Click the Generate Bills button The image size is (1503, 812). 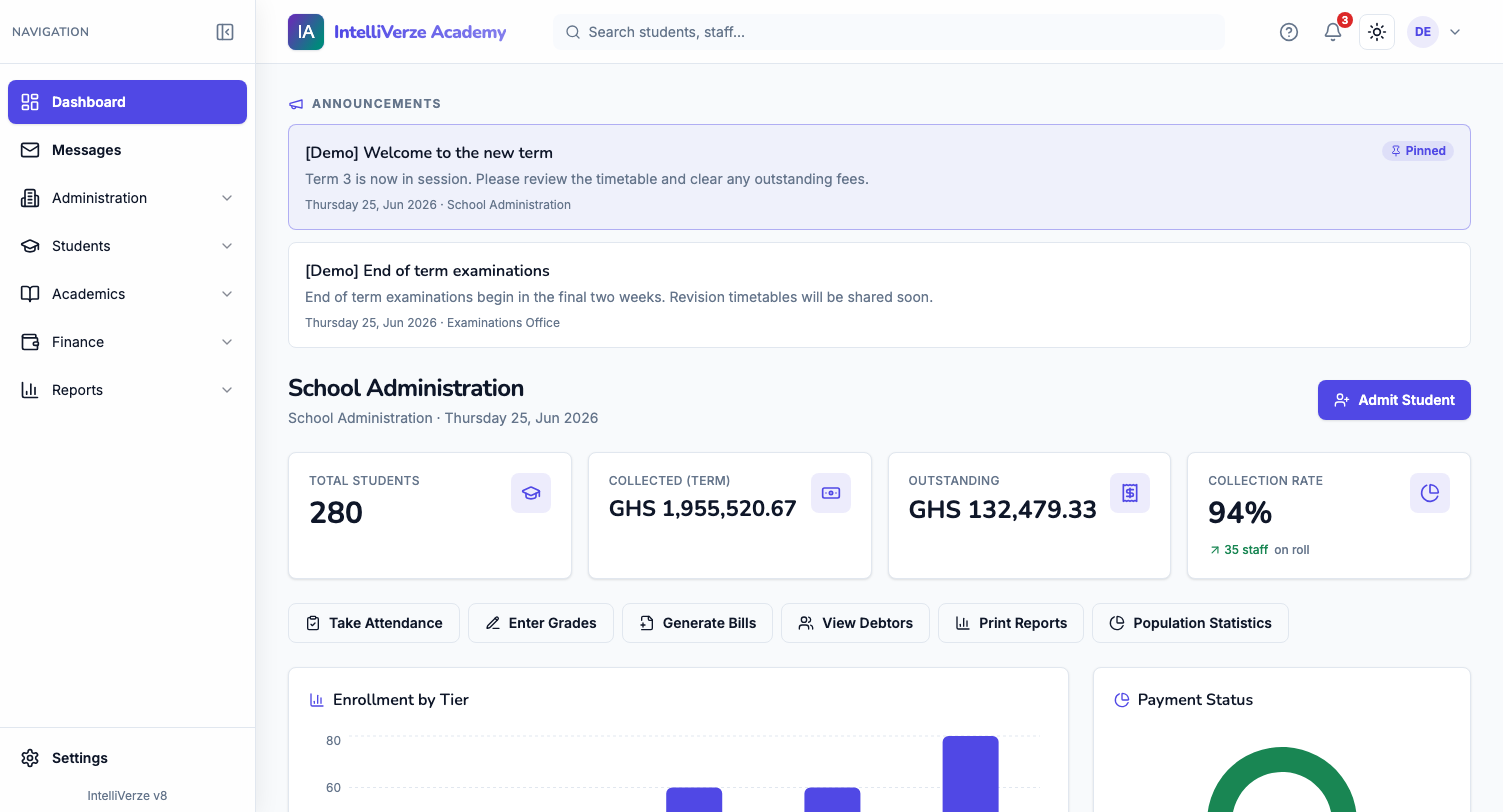[698, 623]
